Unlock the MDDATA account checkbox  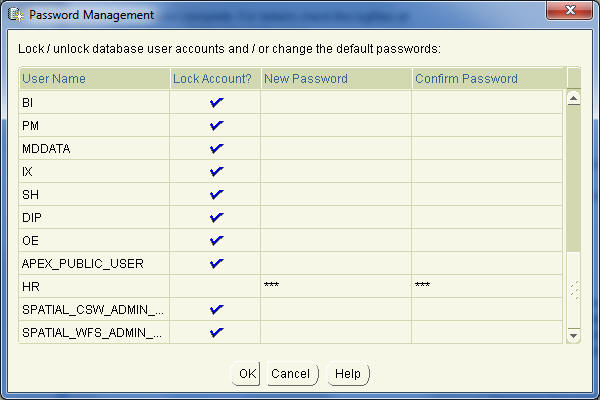click(x=216, y=149)
